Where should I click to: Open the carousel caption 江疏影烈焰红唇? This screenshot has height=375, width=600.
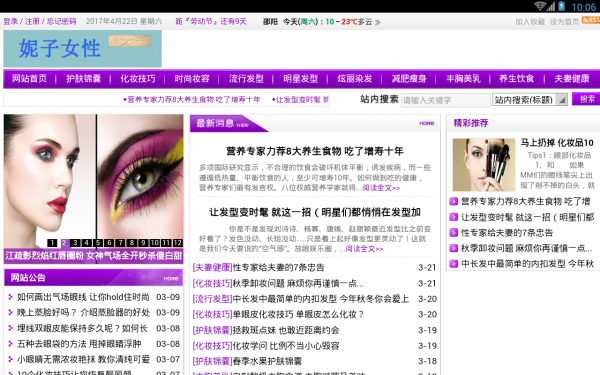click(93, 256)
